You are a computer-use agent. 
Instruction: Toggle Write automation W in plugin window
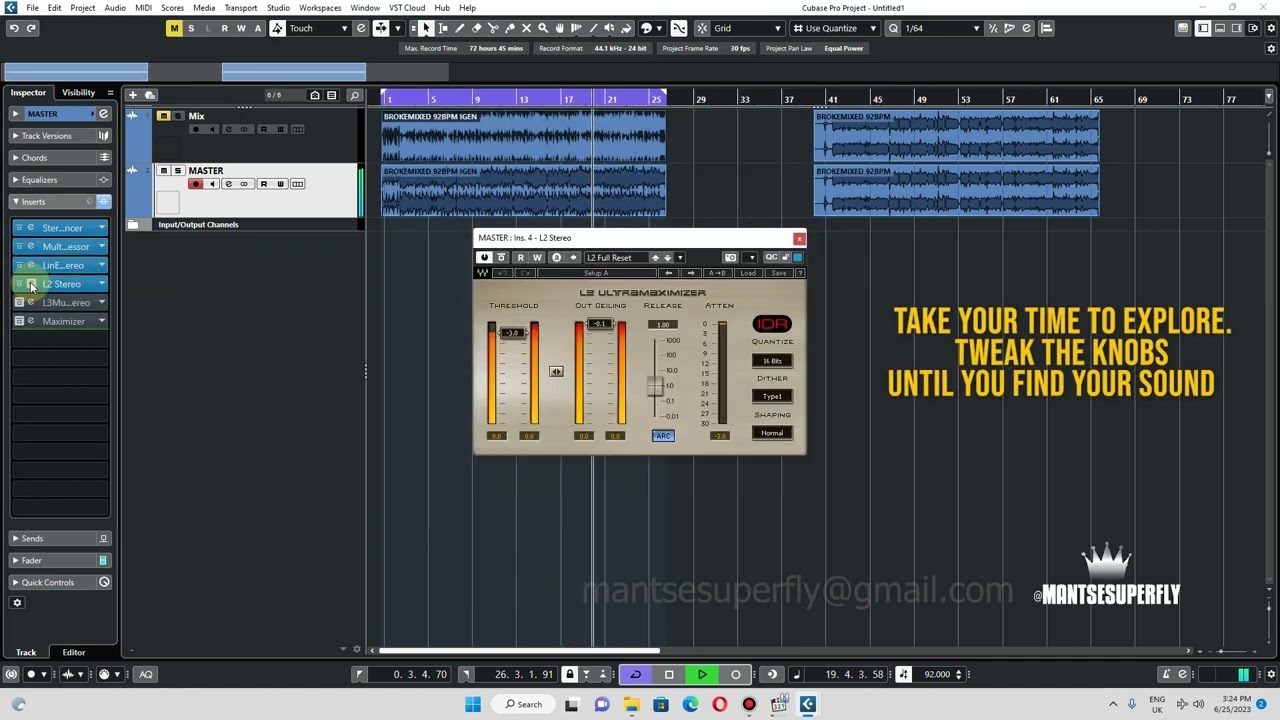point(536,257)
